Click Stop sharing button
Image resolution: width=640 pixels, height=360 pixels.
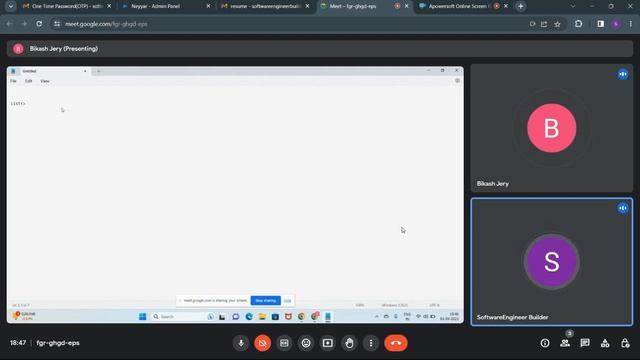pos(266,300)
